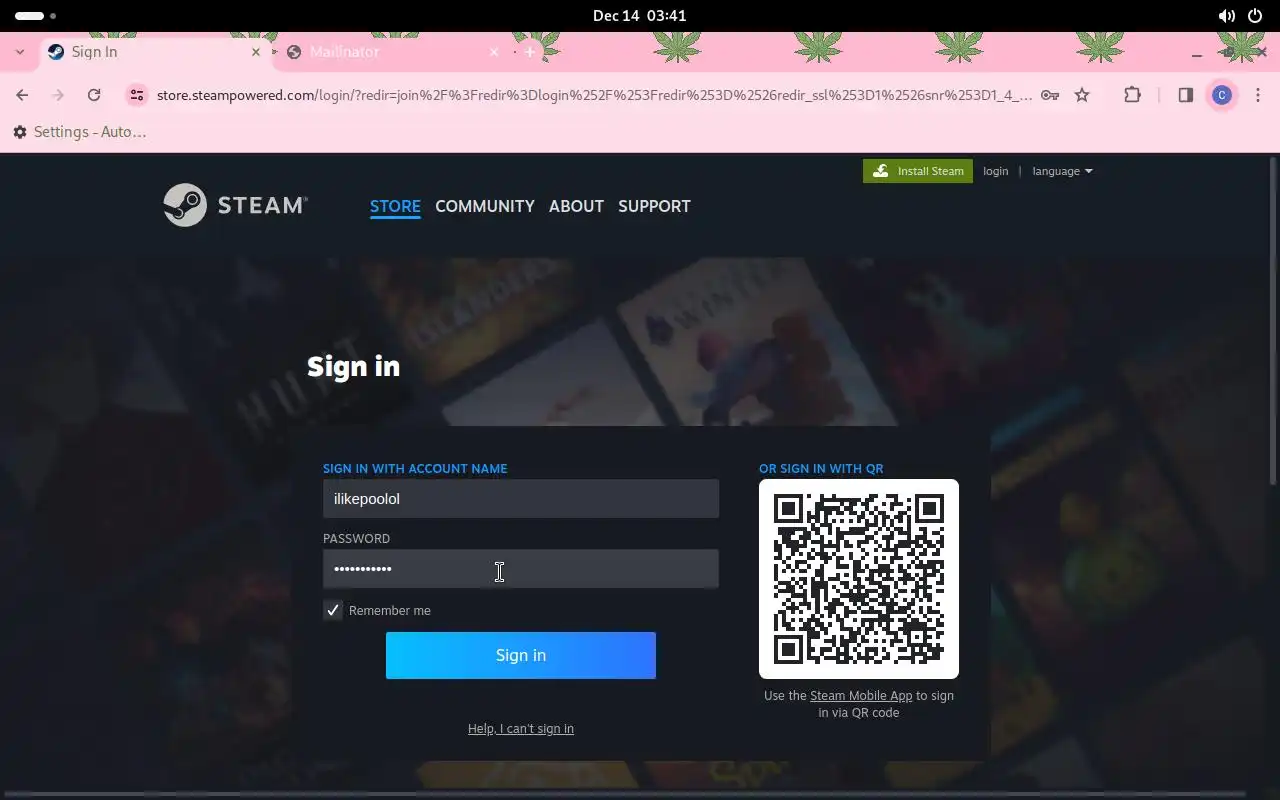Open the browser extensions puzzle icon
Screen dimensions: 1280x800
[x=1132, y=95]
